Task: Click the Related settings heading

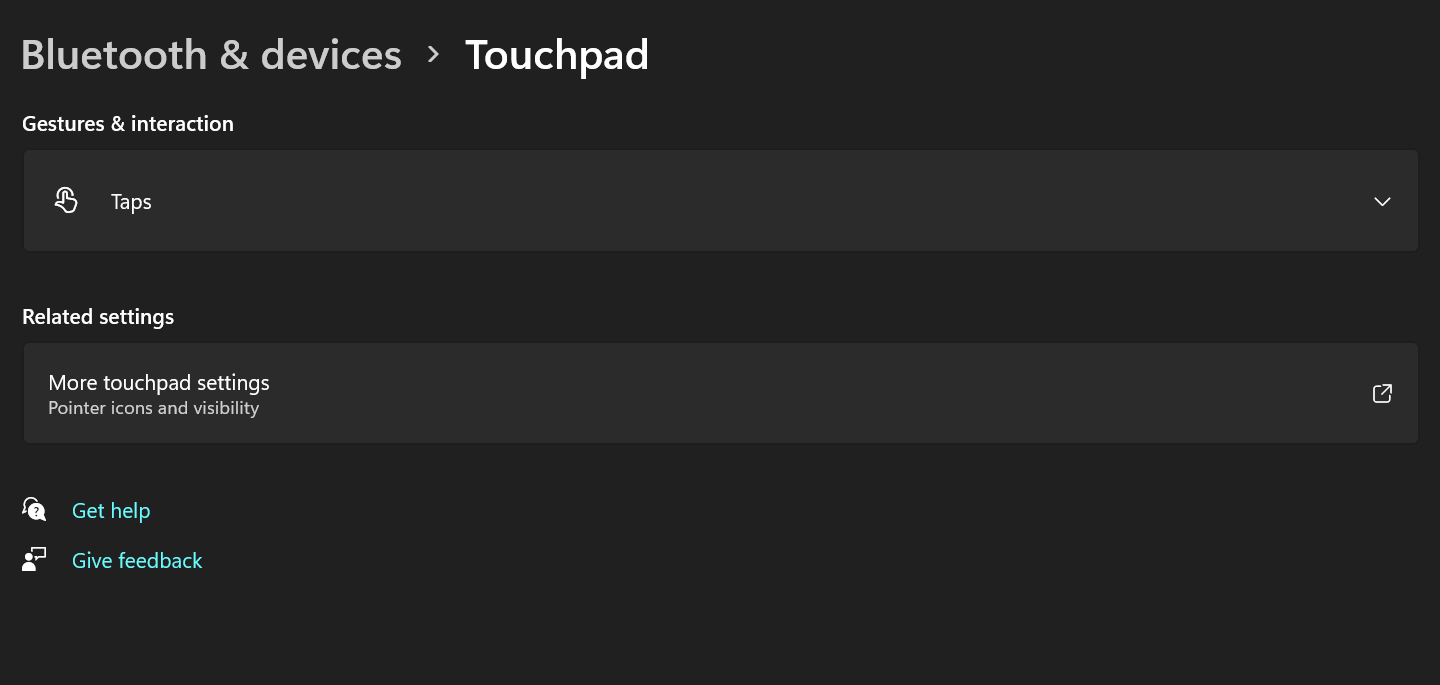Action: coord(98,317)
